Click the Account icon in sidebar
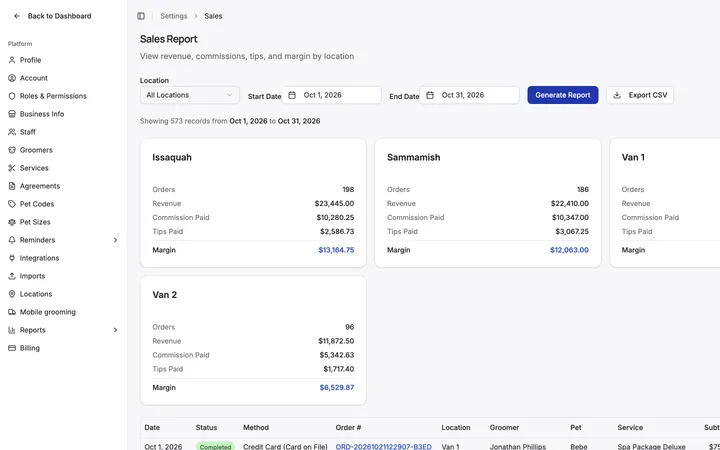 pos(12,78)
